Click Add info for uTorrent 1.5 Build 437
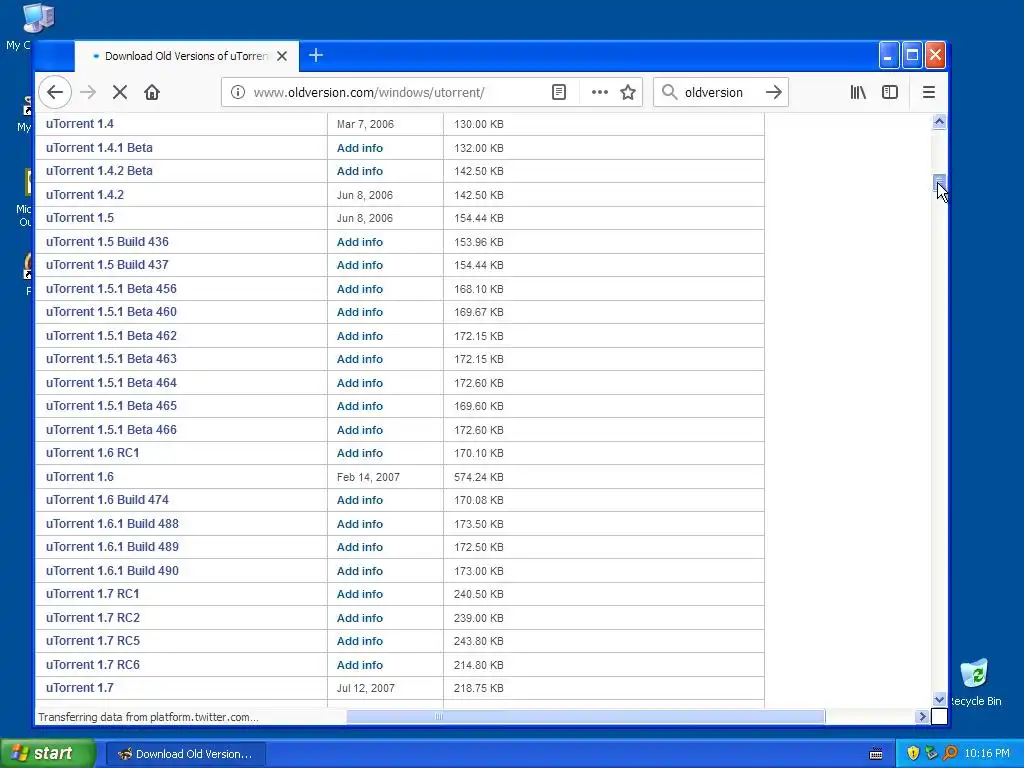 360,265
